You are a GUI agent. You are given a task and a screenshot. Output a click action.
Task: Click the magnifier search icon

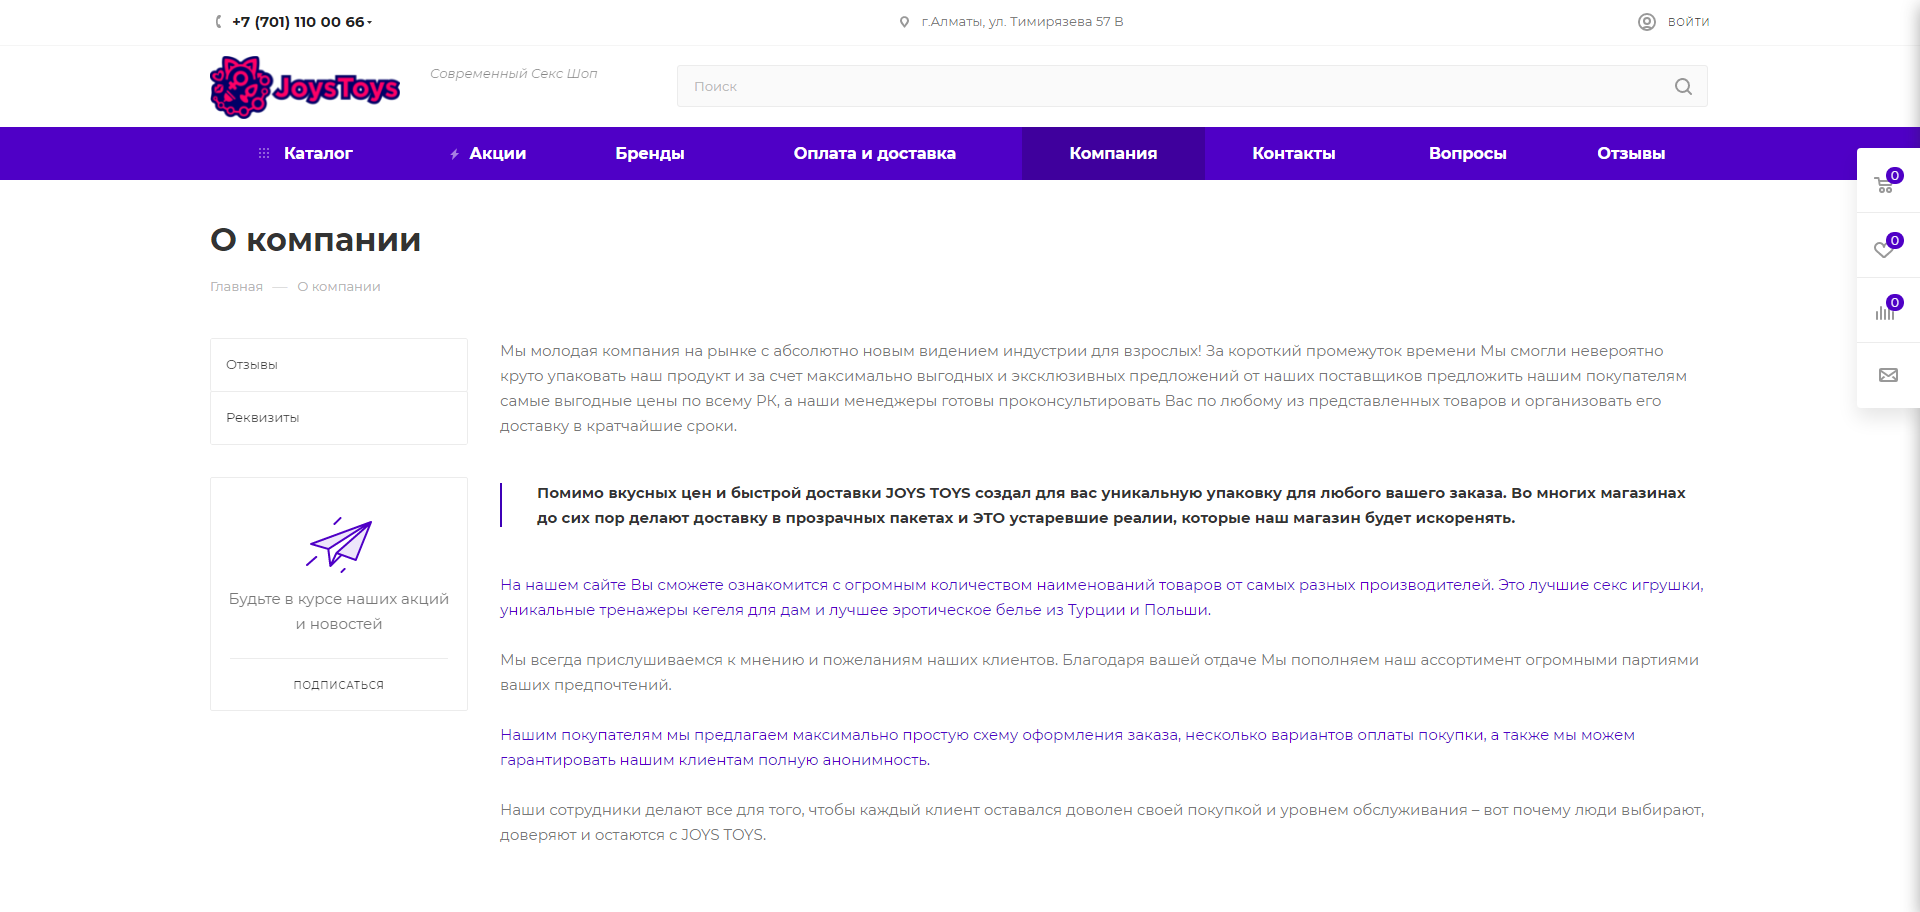[x=1683, y=87]
